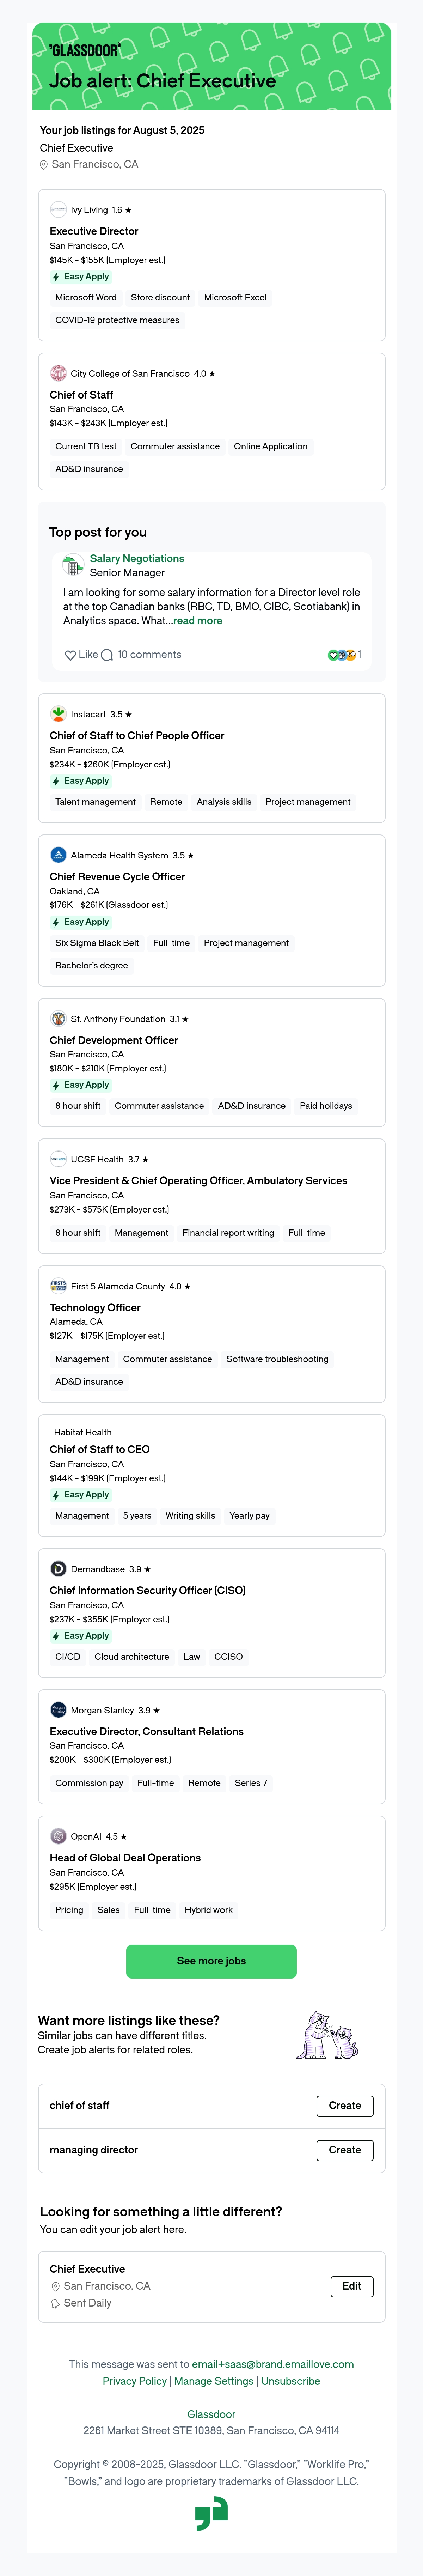The image size is (423, 2576).
Task: Click the Demandbase company logo
Action: point(58,1569)
